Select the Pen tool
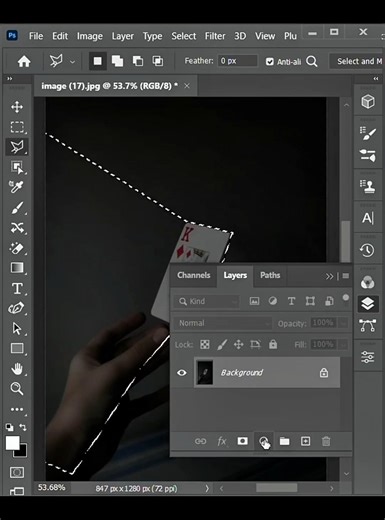The image size is (385, 520). click(17, 308)
